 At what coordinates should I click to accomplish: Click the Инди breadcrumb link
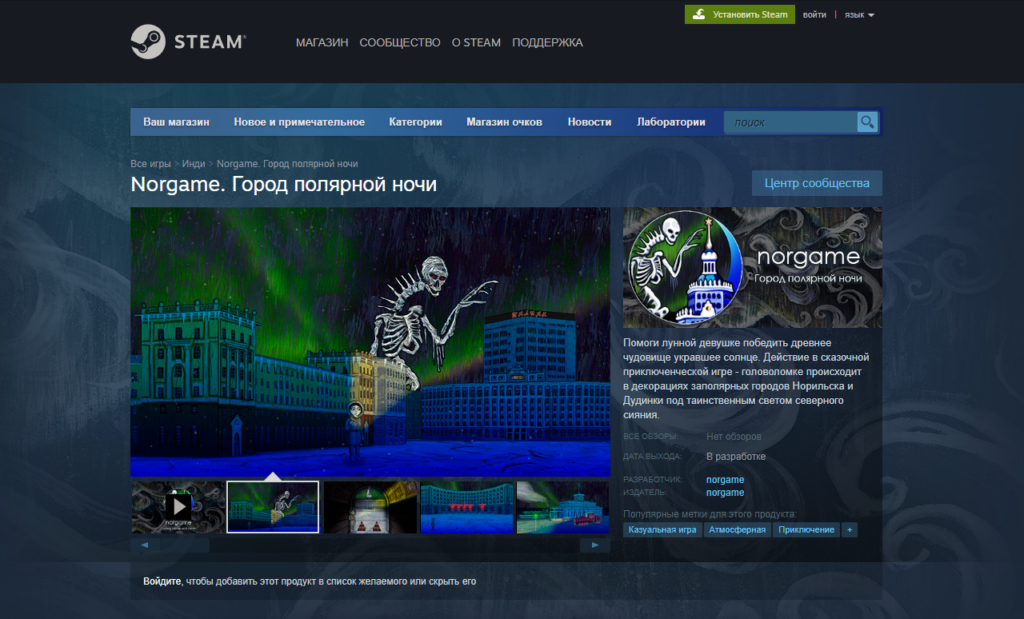coord(193,164)
